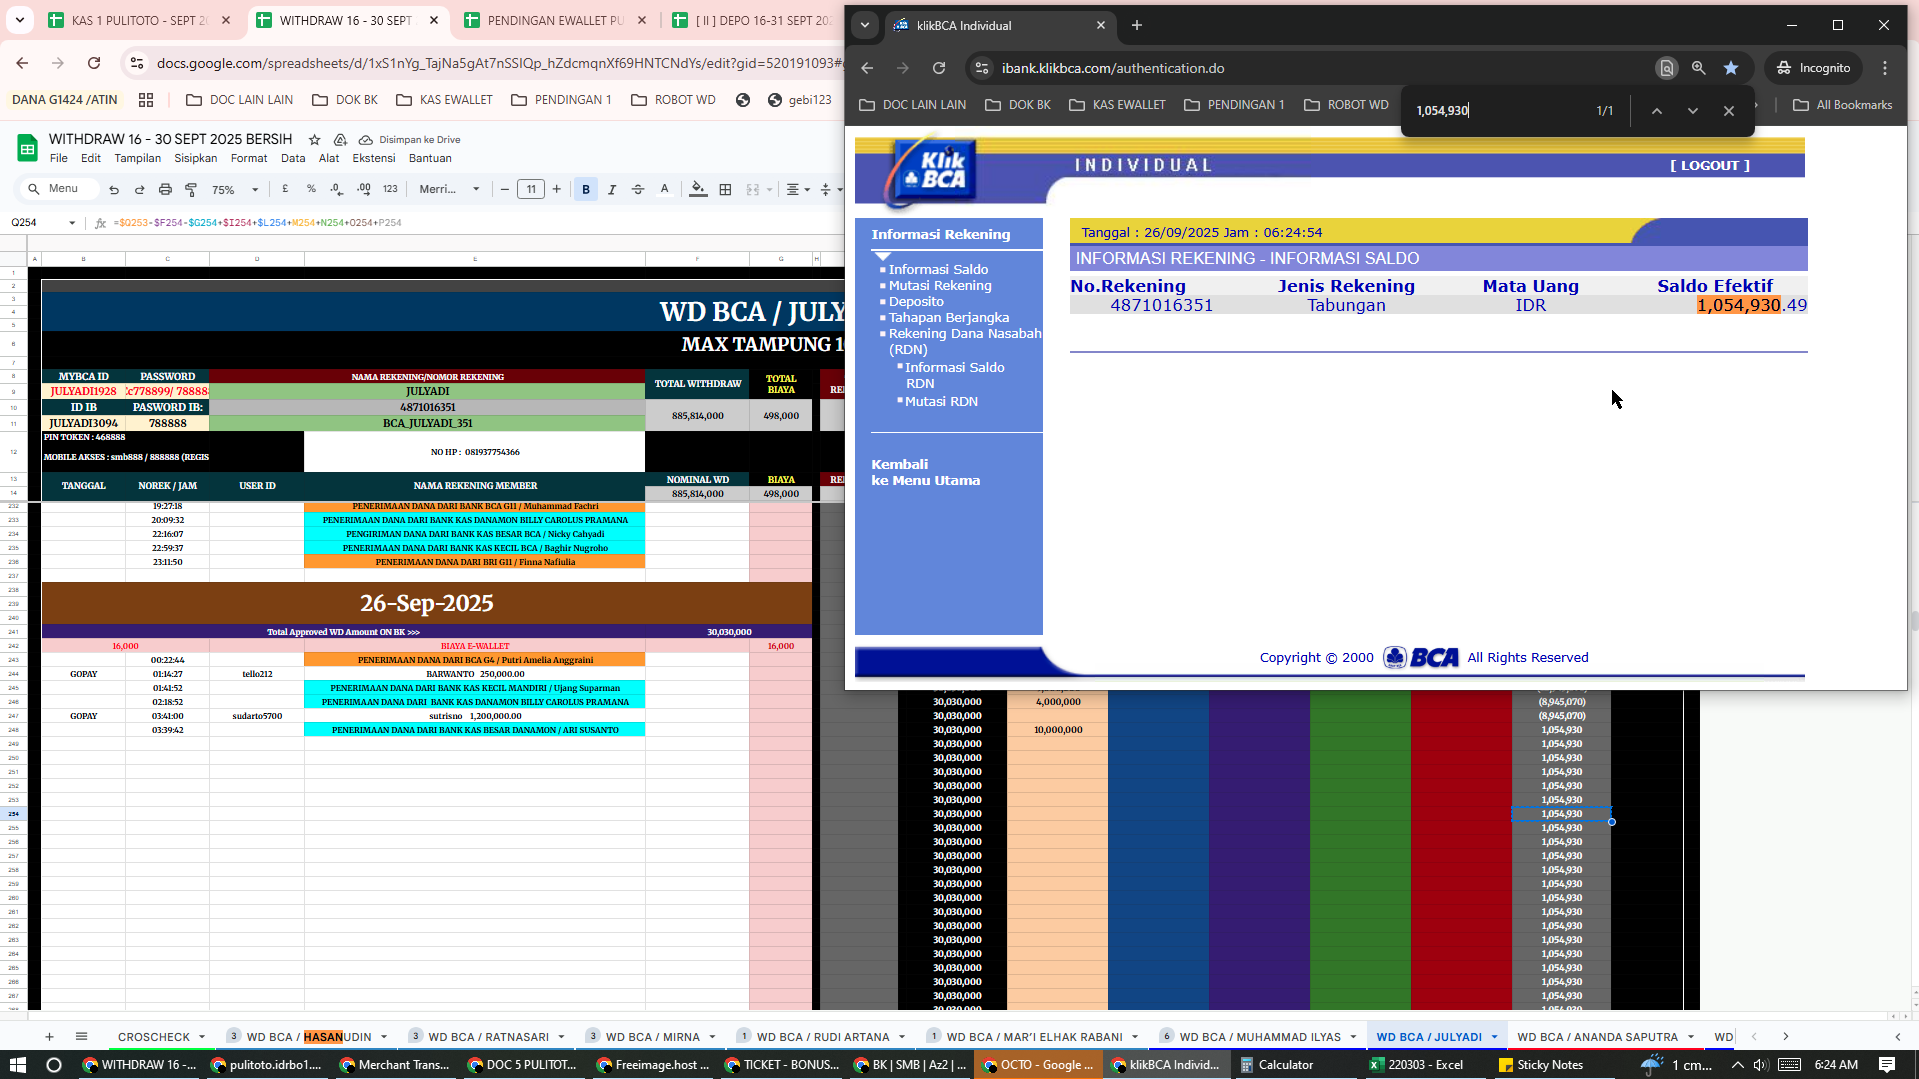Activate the paint format tool

tap(191, 189)
